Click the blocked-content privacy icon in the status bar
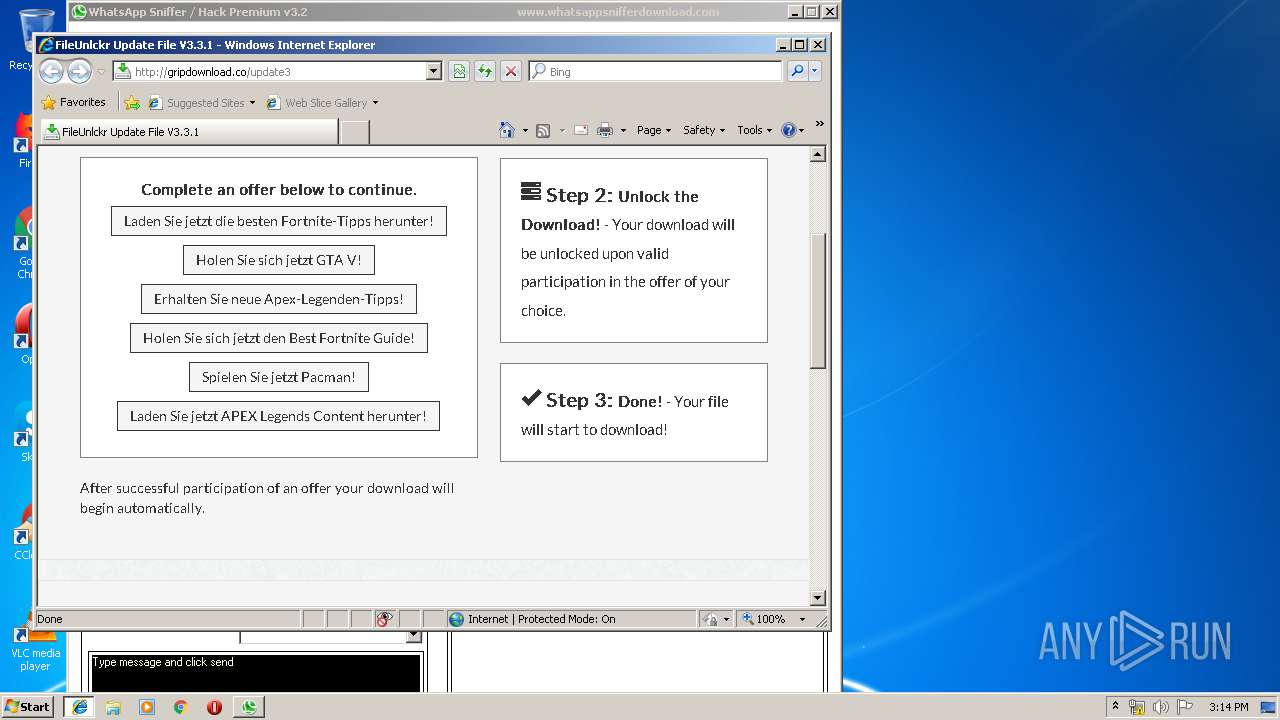 (x=385, y=619)
